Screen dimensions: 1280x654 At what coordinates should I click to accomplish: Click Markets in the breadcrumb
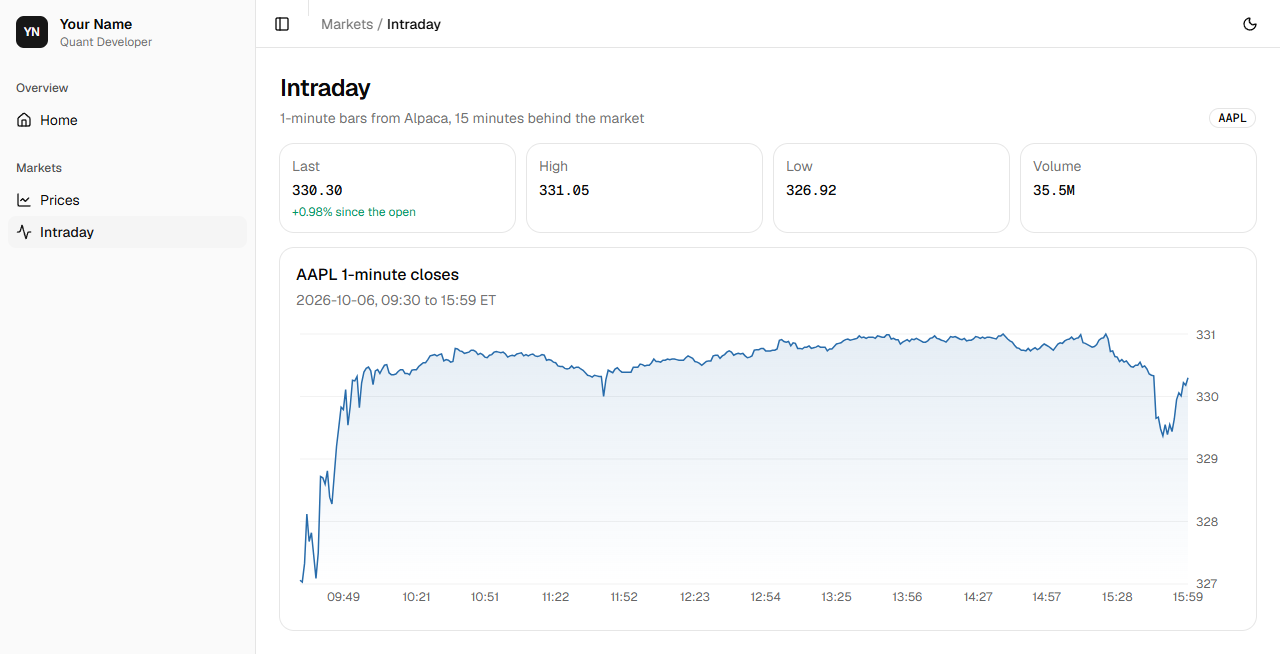pyautogui.click(x=347, y=24)
